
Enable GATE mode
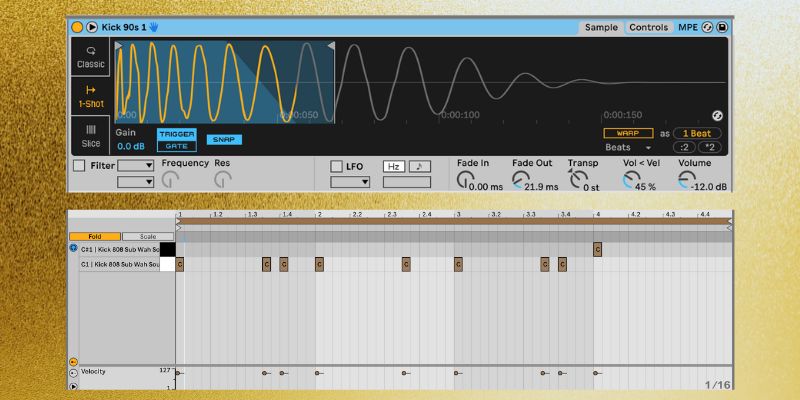coord(177,146)
